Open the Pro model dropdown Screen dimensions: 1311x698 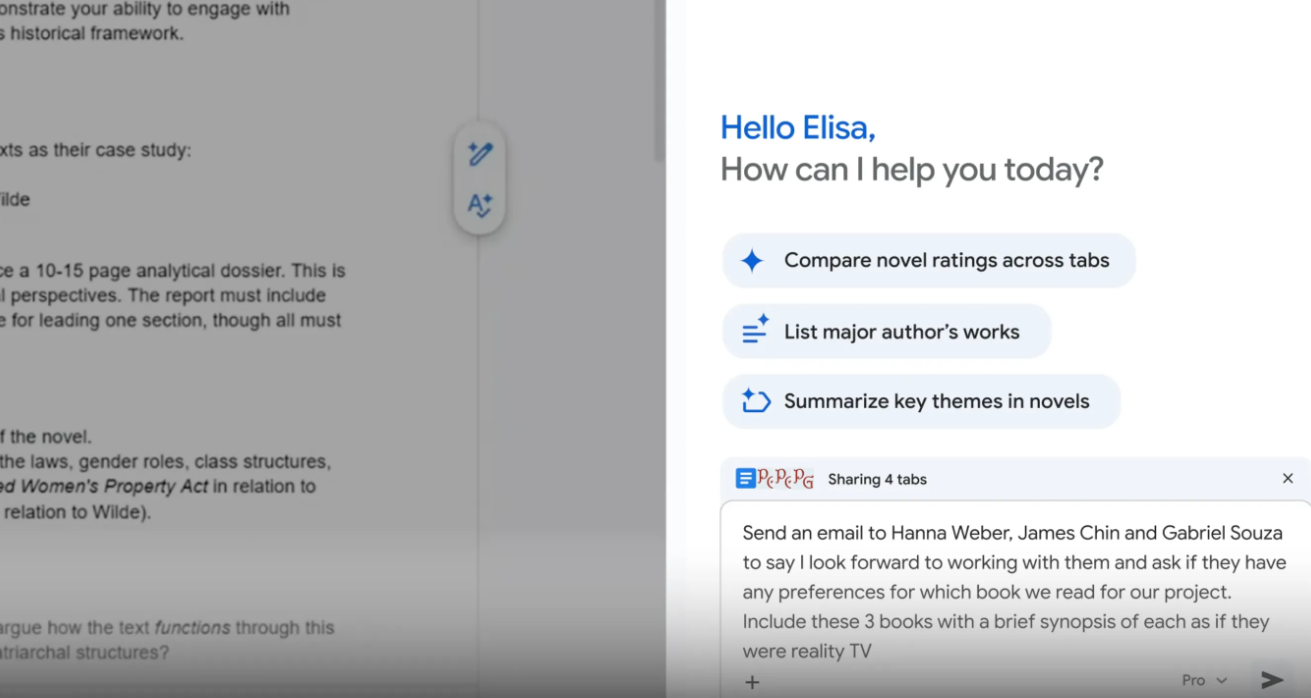(x=1204, y=680)
